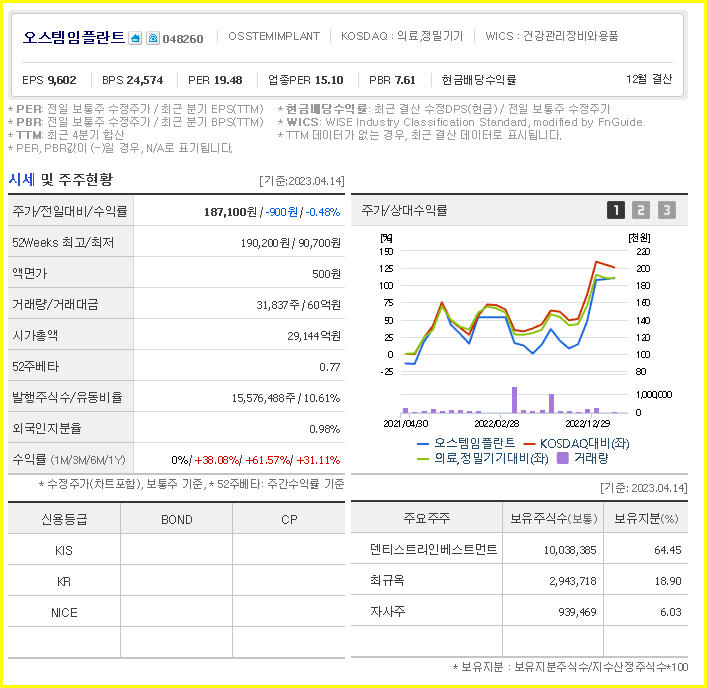Select the 의료,정밀기기대비(좌) green legend entry

click(482, 459)
